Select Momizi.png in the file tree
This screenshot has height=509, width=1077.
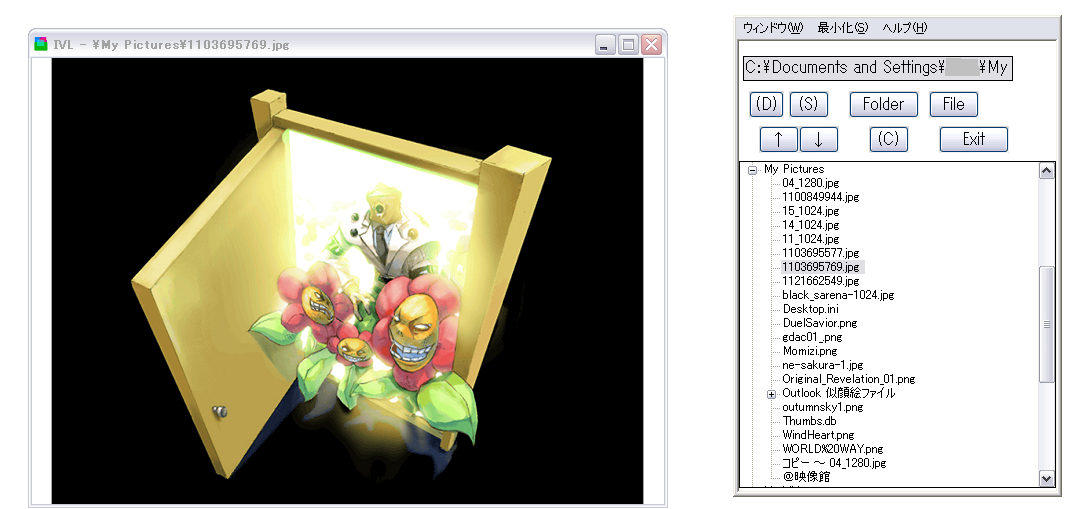click(810, 351)
